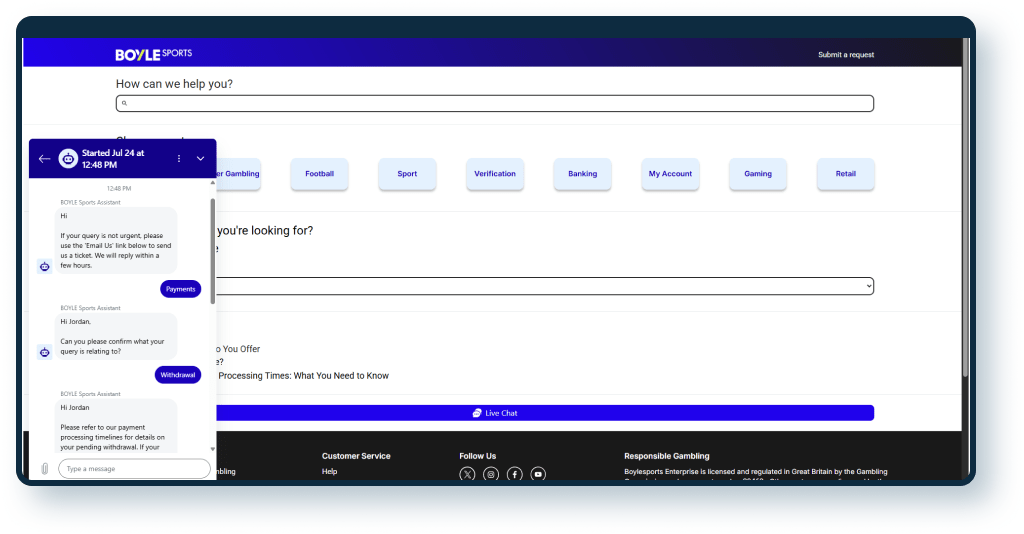The image size is (1024, 534).
Task: Click the Submit a request link
Action: click(x=845, y=55)
